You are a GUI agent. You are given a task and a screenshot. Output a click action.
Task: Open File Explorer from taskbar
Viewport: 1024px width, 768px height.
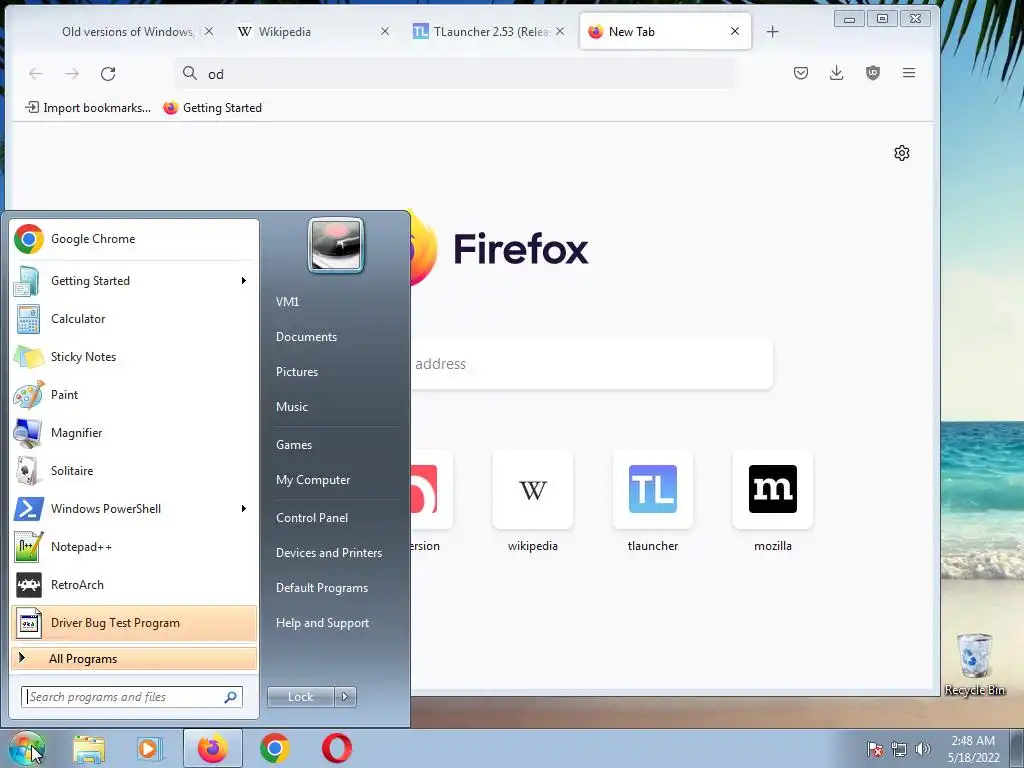coord(89,748)
